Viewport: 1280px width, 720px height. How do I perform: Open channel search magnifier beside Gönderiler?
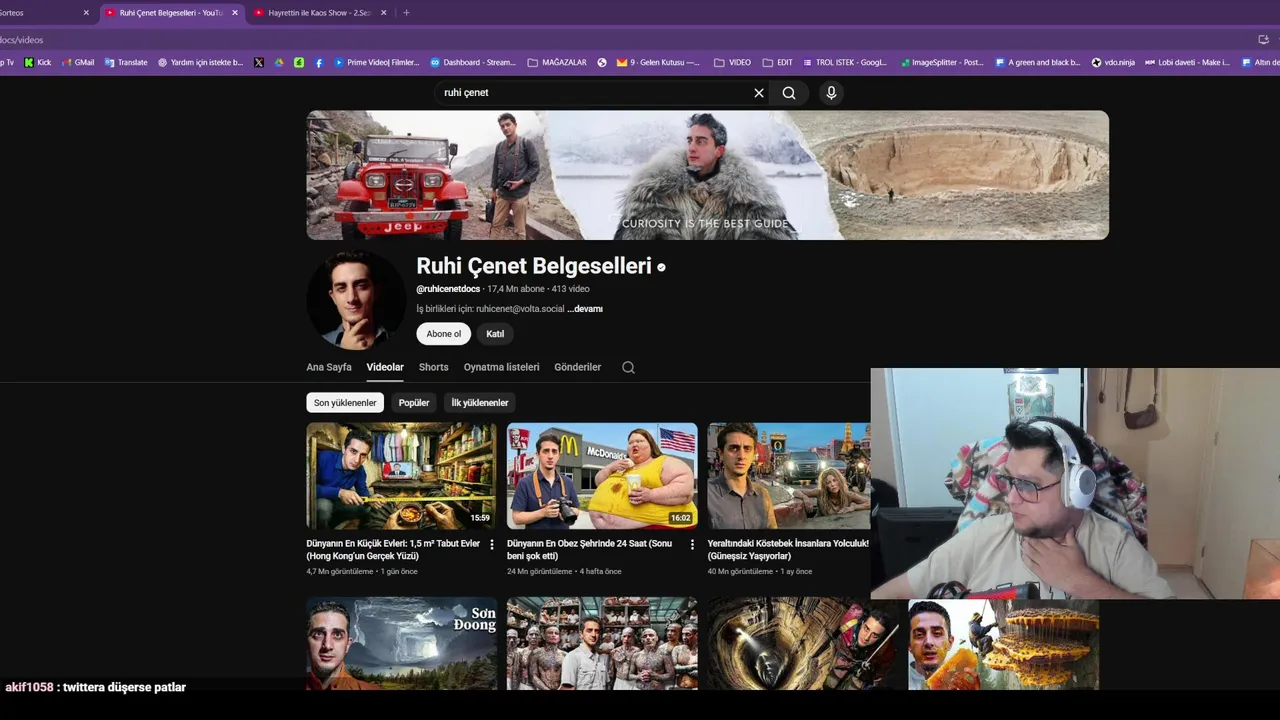pos(628,367)
